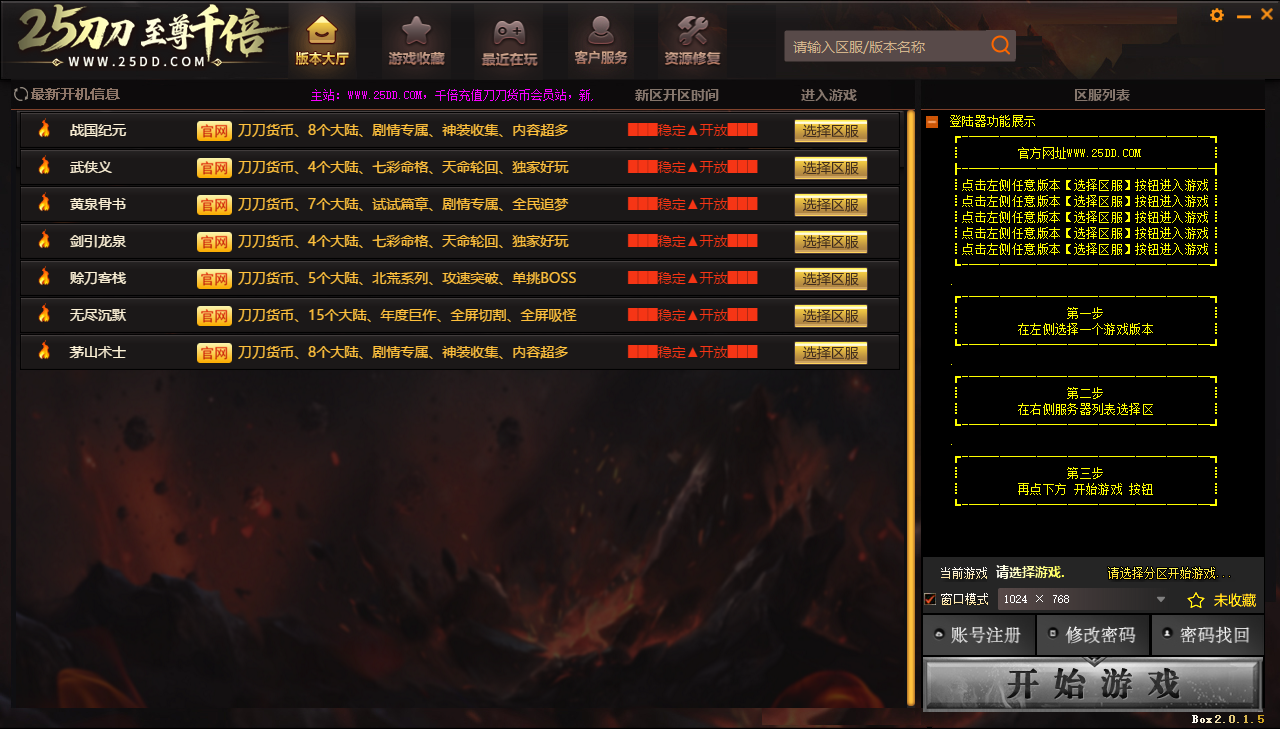1280x729 pixels.
Task: Click the 开始游戏 button
Action: (1092, 685)
